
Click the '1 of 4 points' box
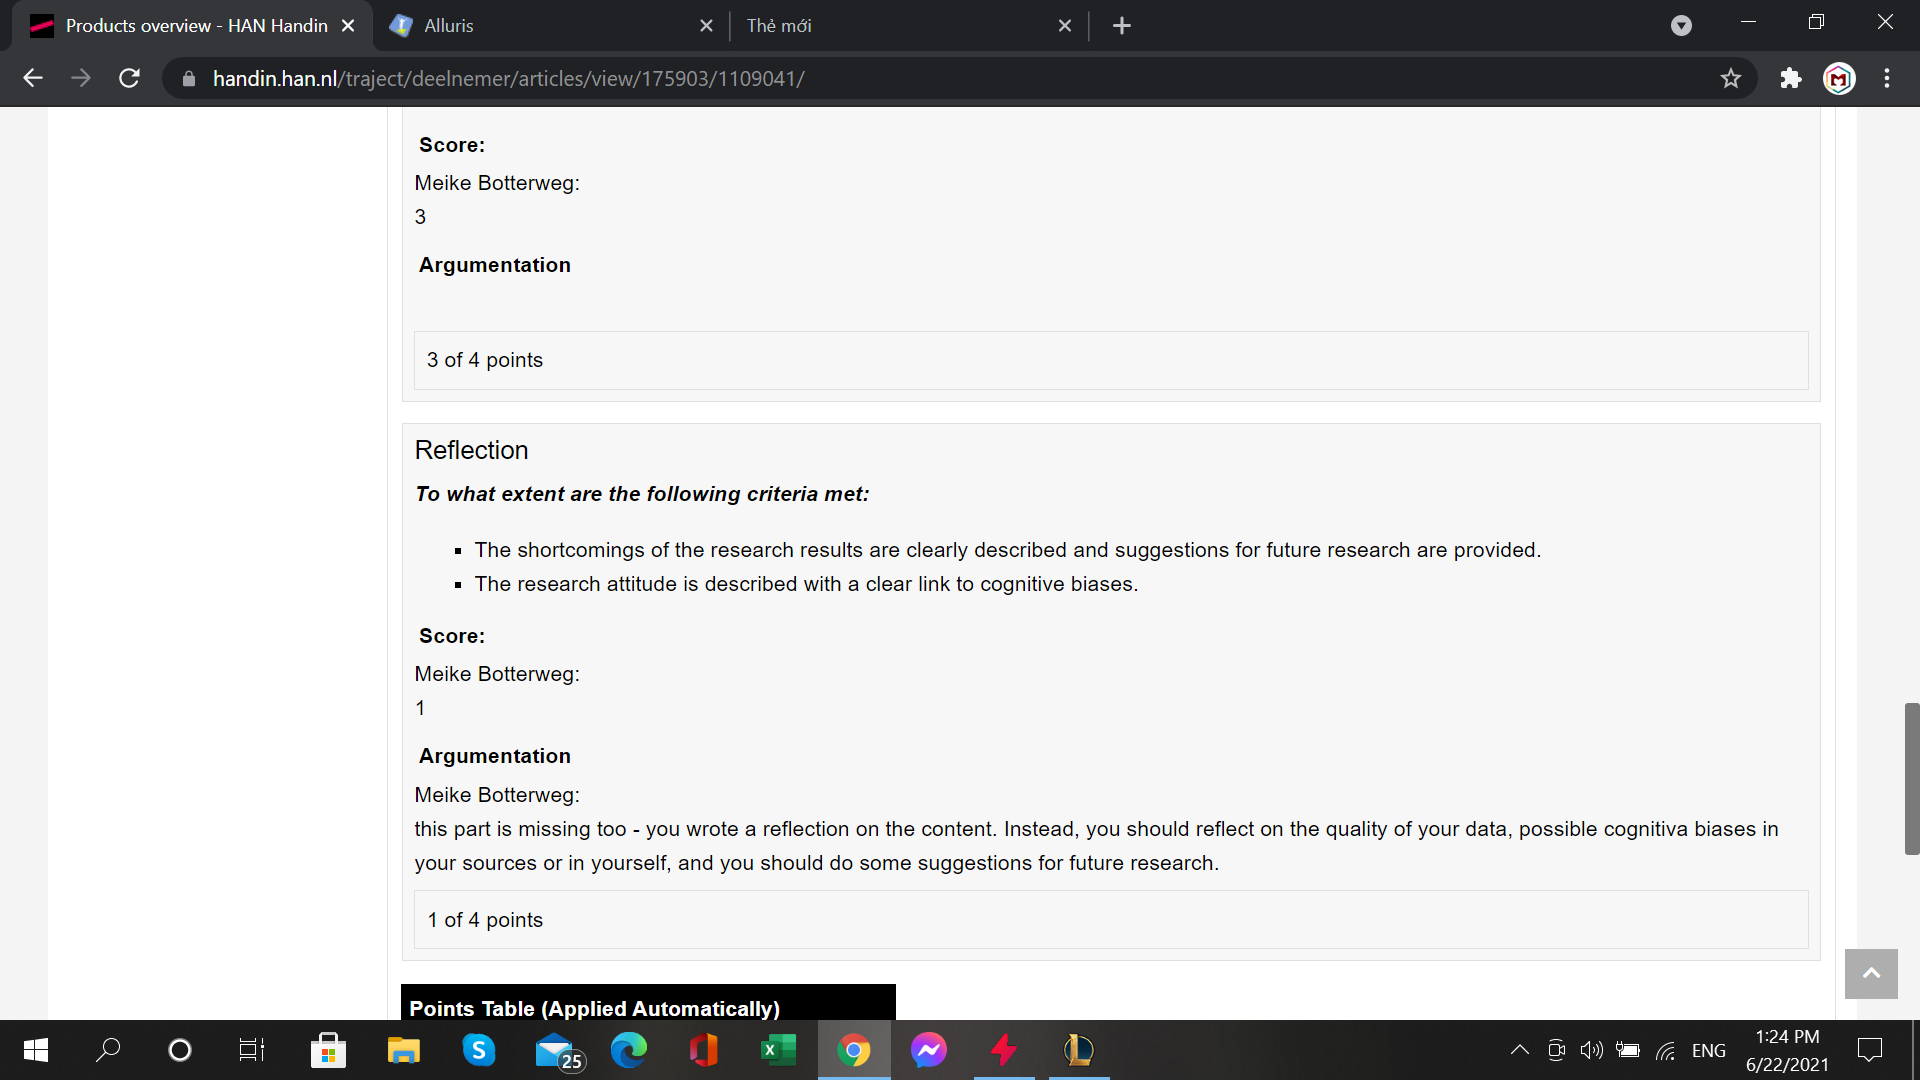[1111, 920]
